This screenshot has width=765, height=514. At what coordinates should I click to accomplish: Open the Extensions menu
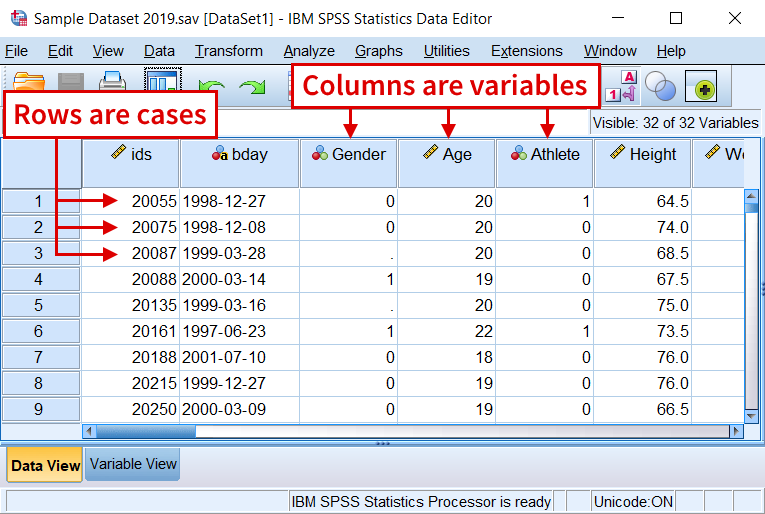pos(526,51)
